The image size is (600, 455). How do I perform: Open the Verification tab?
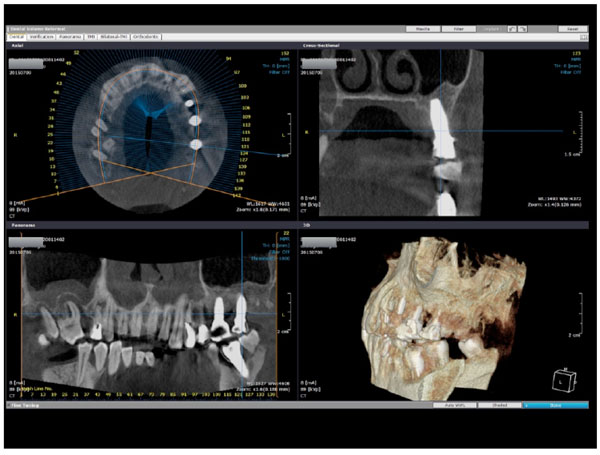pyautogui.click(x=41, y=37)
